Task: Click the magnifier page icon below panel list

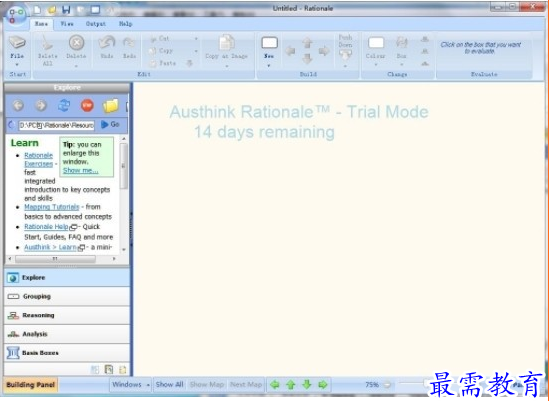Action: click(x=109, y=370)
